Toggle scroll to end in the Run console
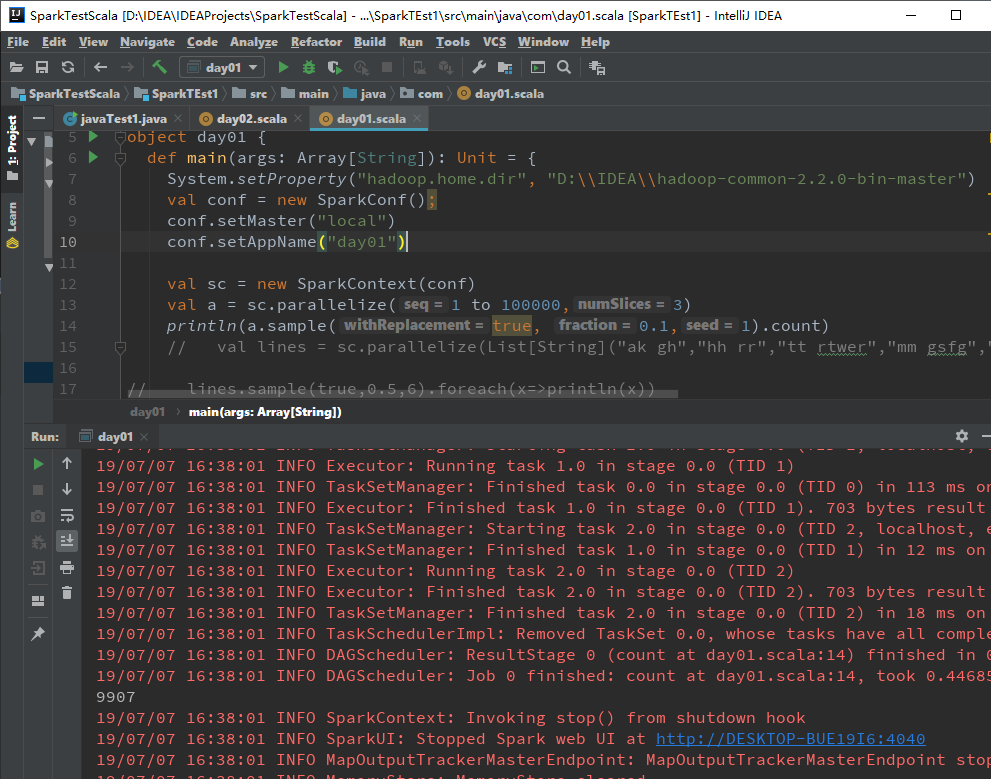Image resolution: width=991 pixels, height=779 pixels. (x=67, y=541)
